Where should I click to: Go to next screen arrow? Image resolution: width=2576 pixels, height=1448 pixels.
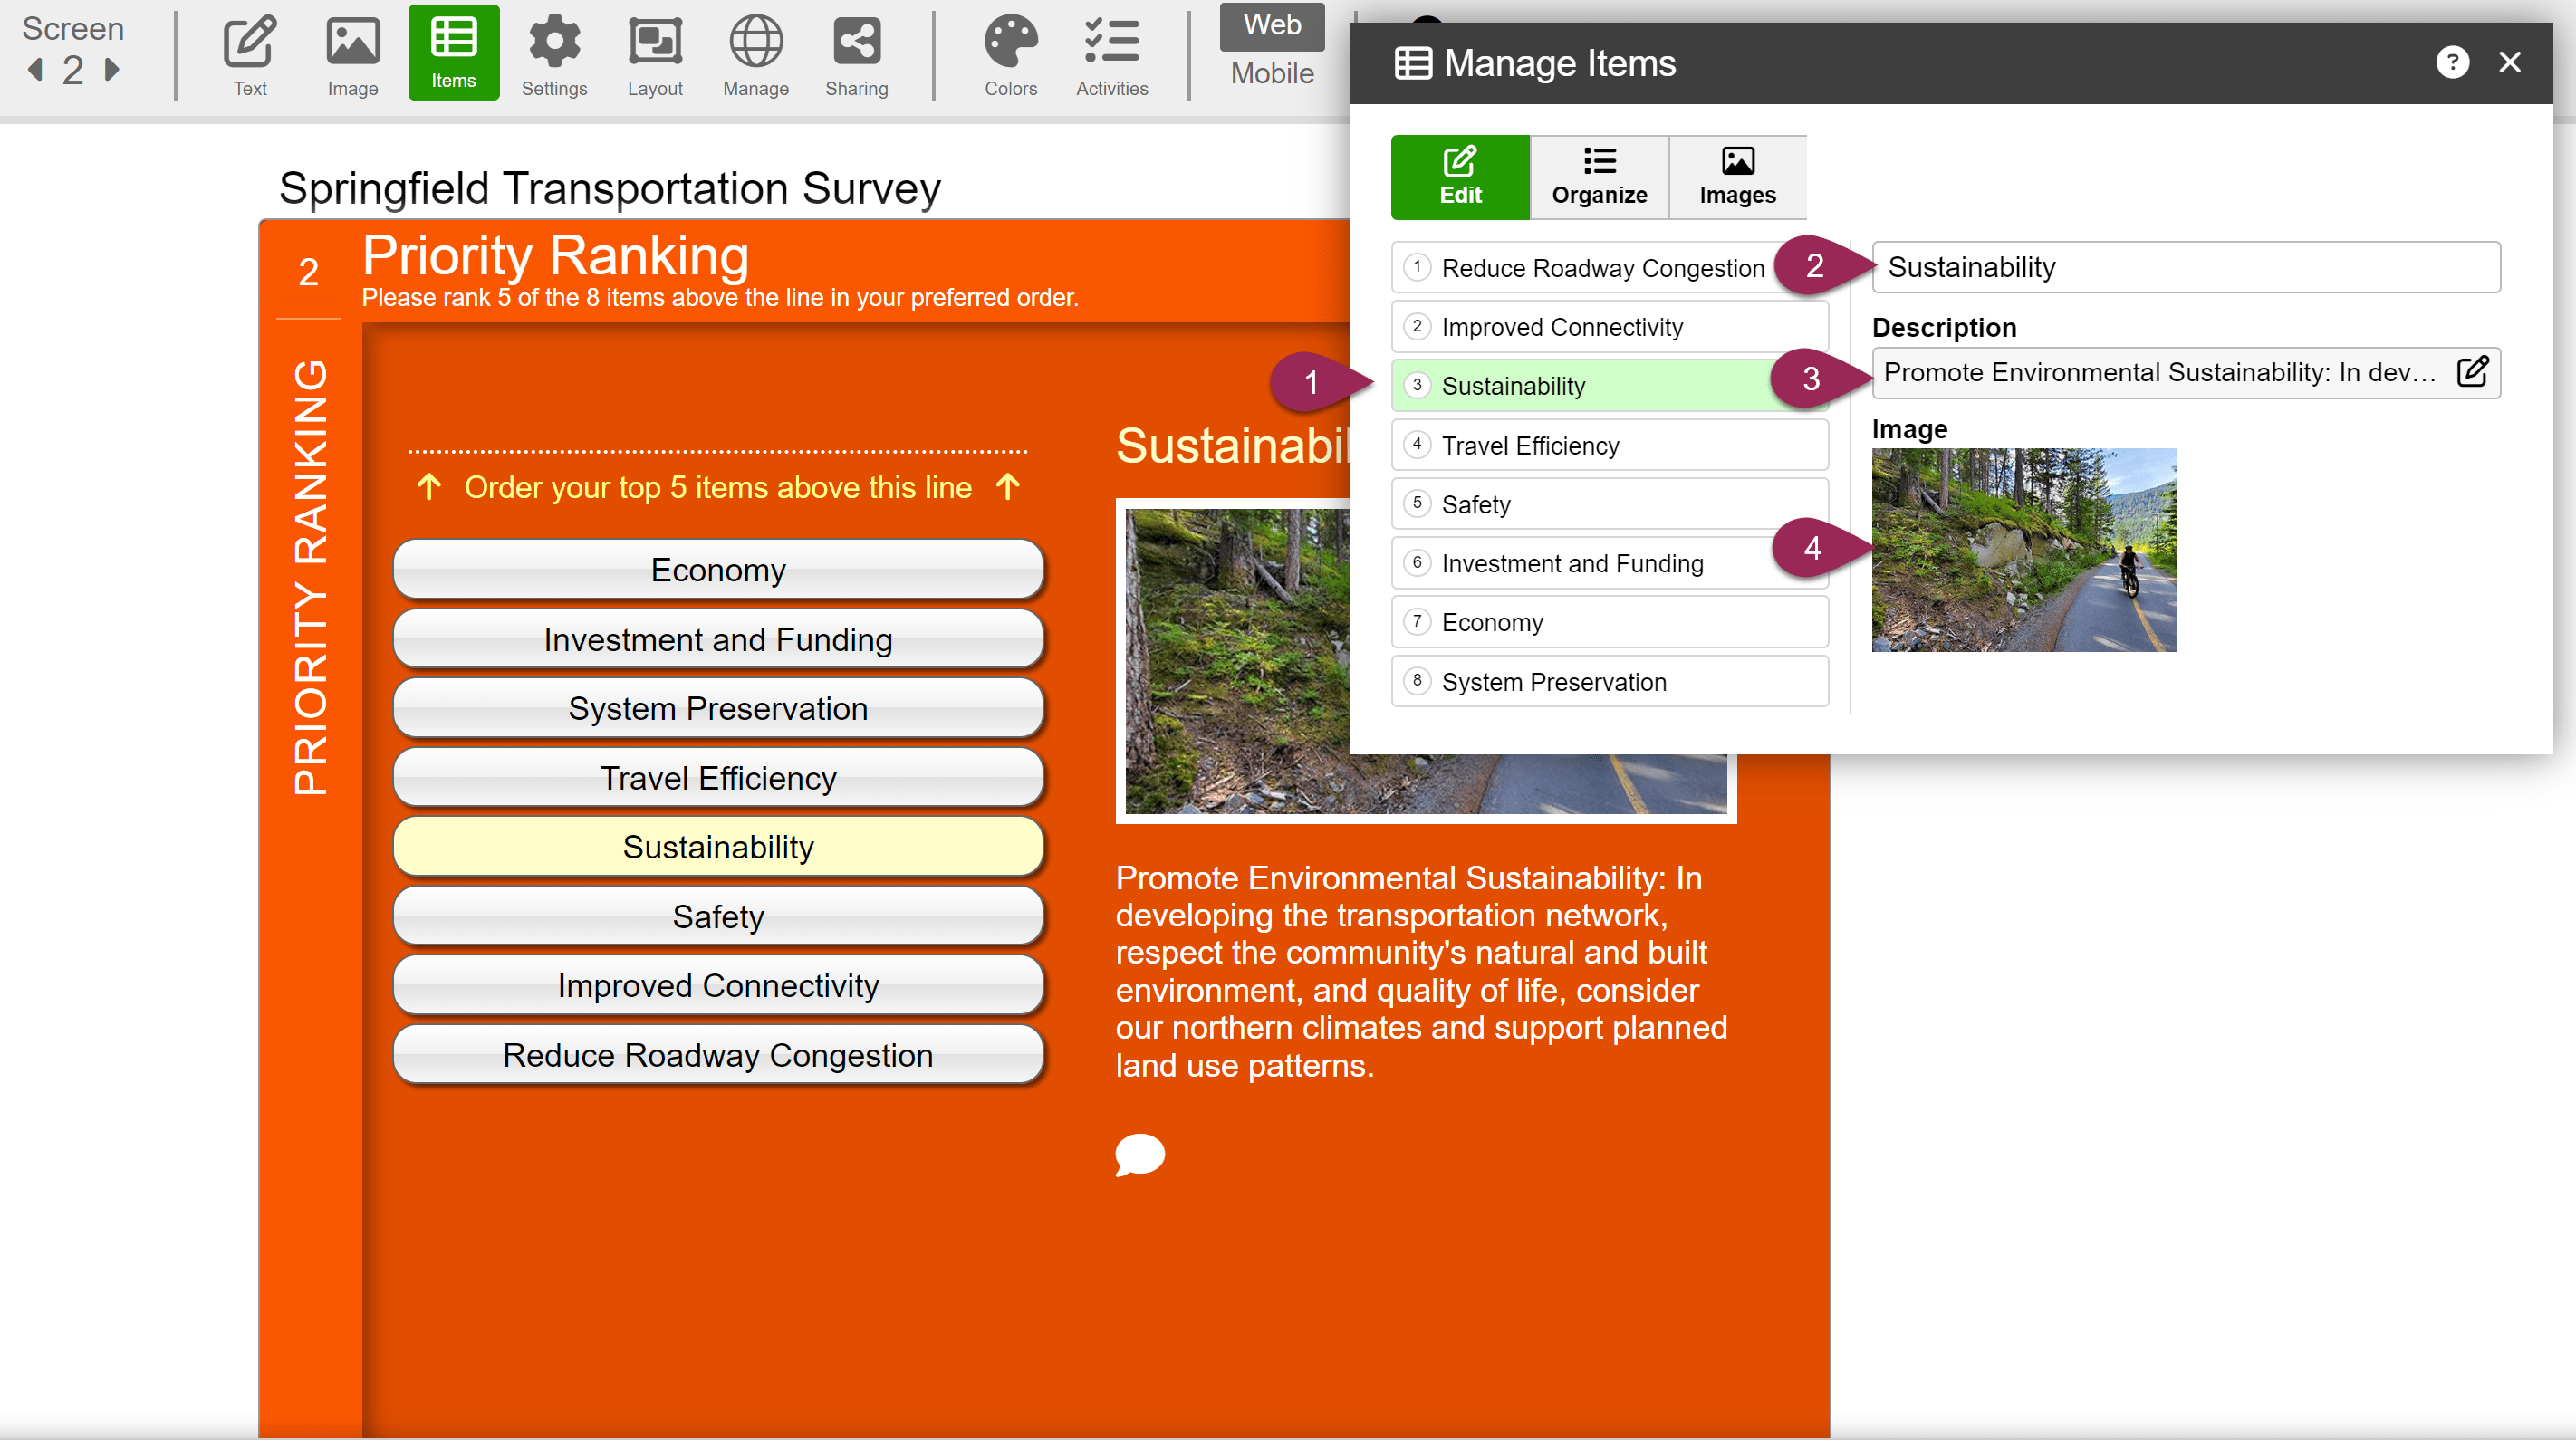click(112, 70)
